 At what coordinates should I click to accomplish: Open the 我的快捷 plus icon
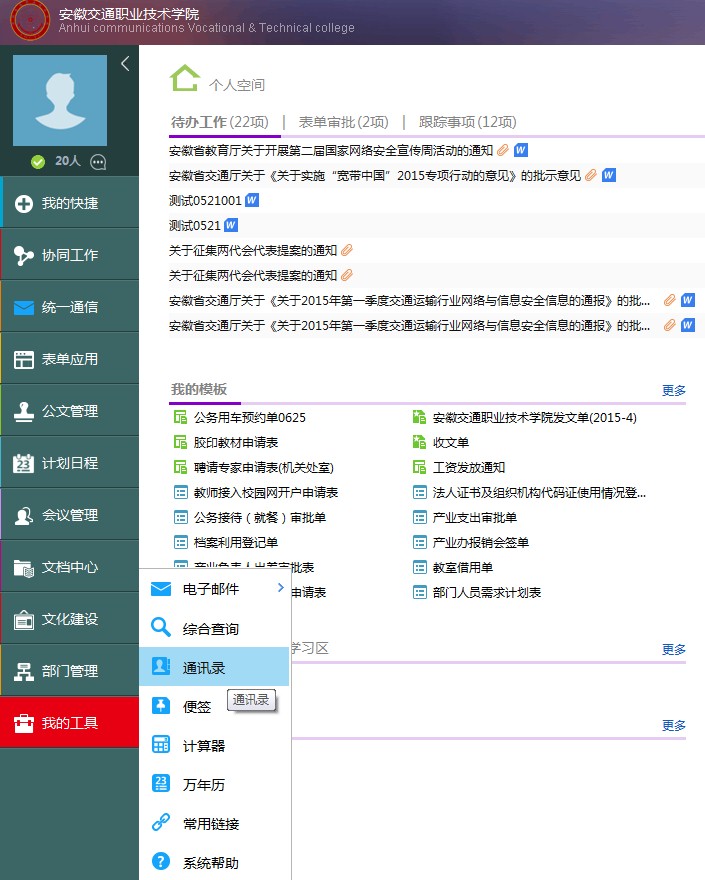24,204
